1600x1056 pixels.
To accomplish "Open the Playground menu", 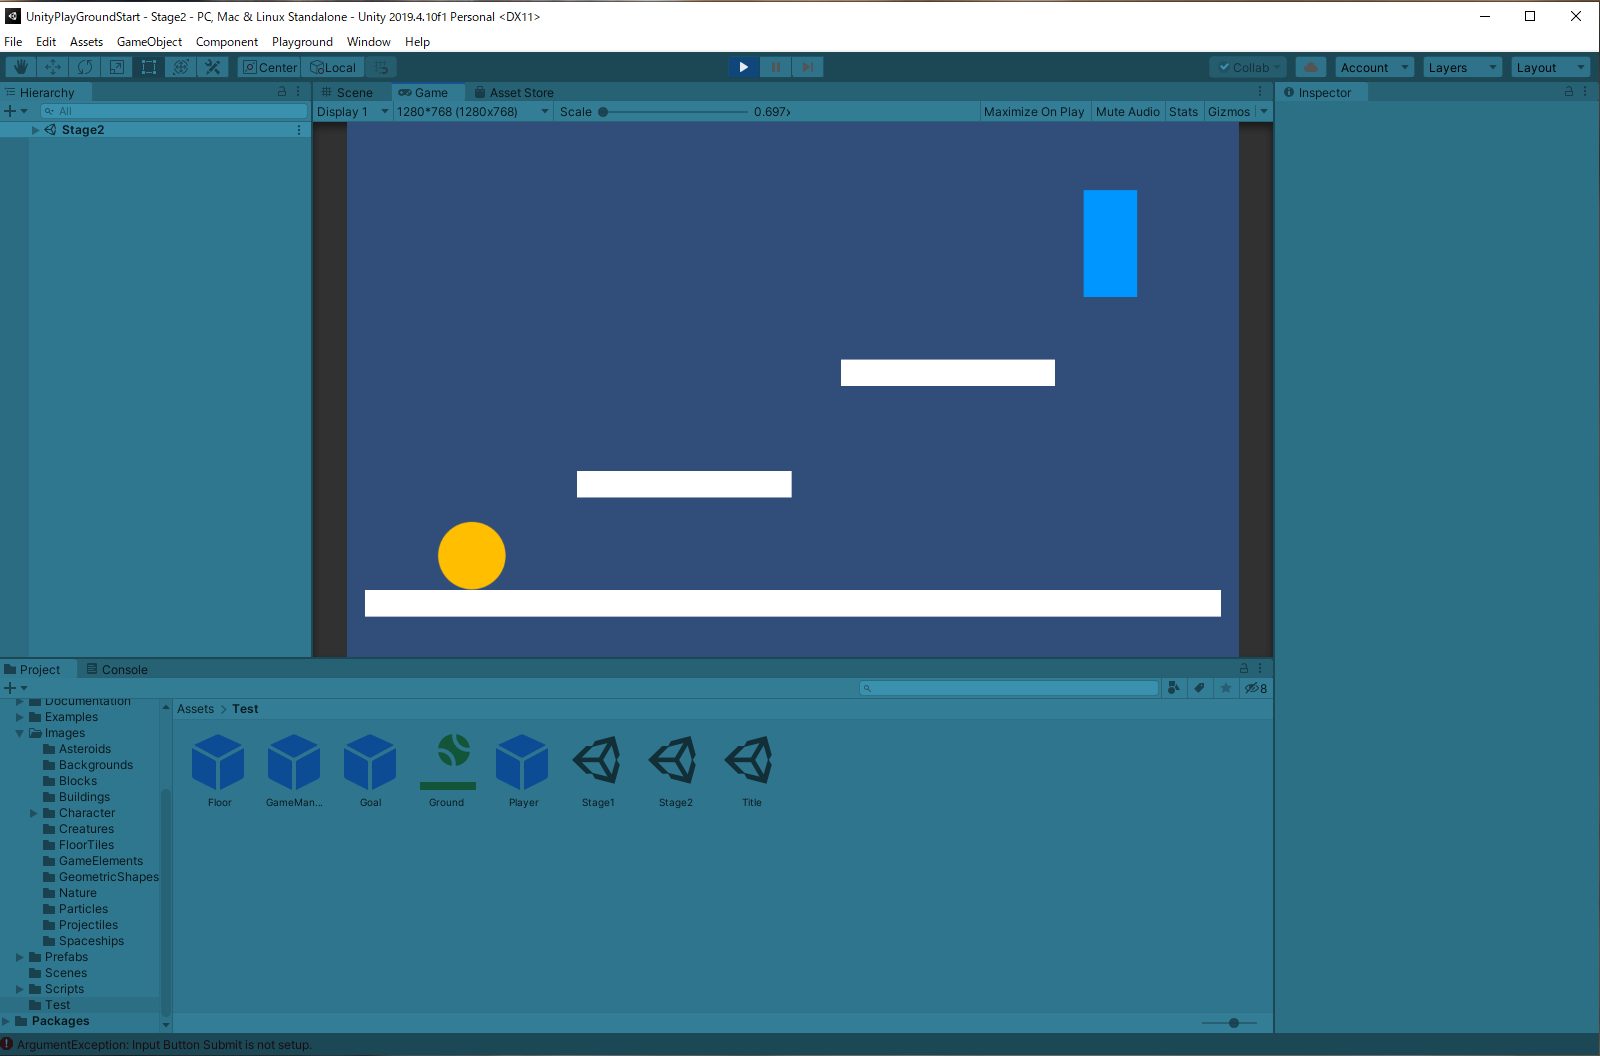I will [302, 42].
